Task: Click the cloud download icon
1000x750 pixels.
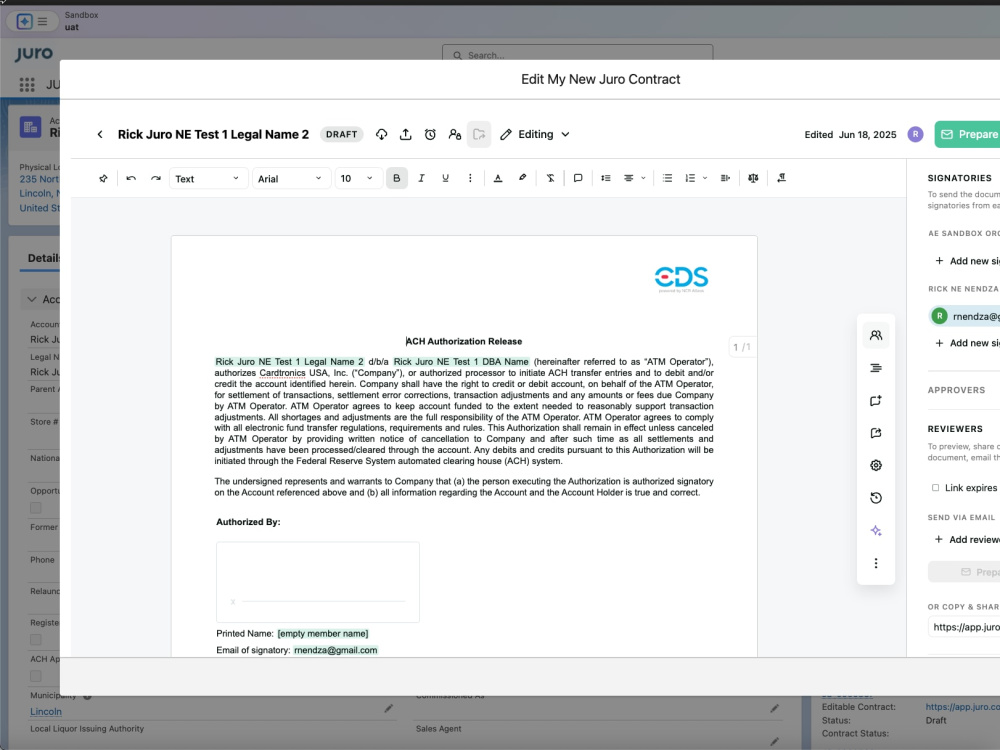Action: pyautogui.click(x=381, y=135)
